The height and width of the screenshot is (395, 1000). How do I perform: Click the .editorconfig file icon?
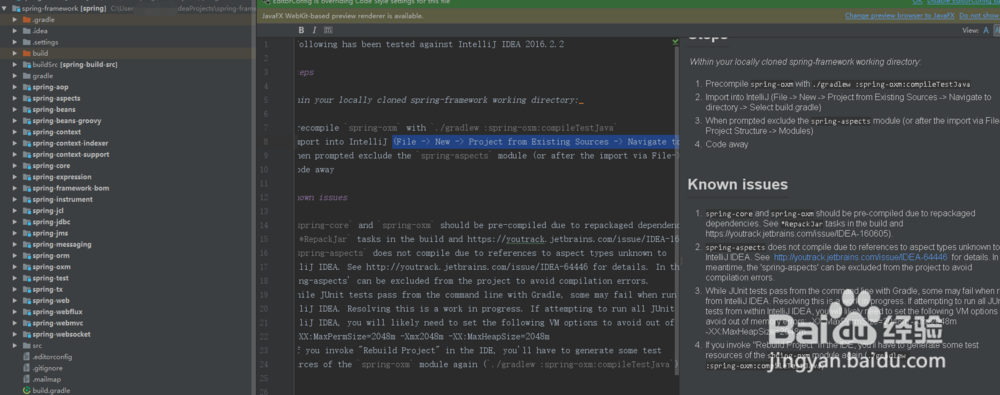tap(26, 356)
